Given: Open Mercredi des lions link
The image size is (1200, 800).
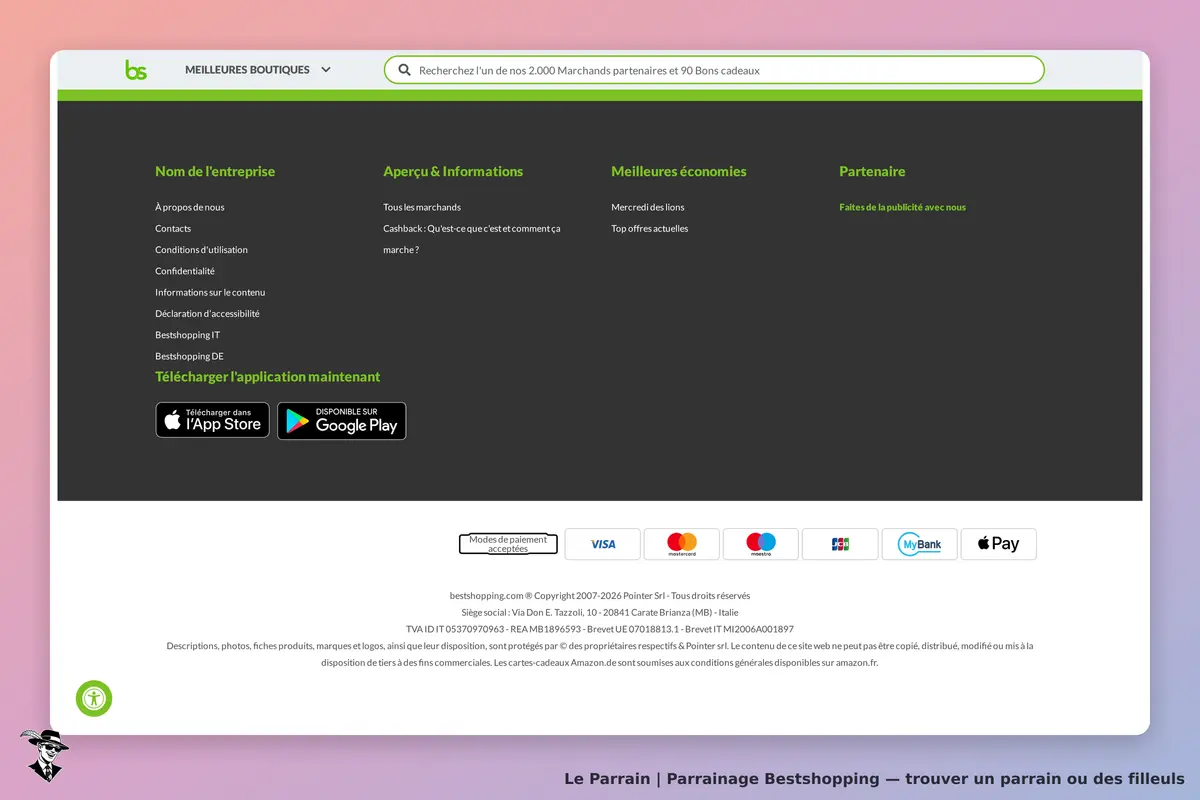Looking at the screenshot, I should click(648, 207).
